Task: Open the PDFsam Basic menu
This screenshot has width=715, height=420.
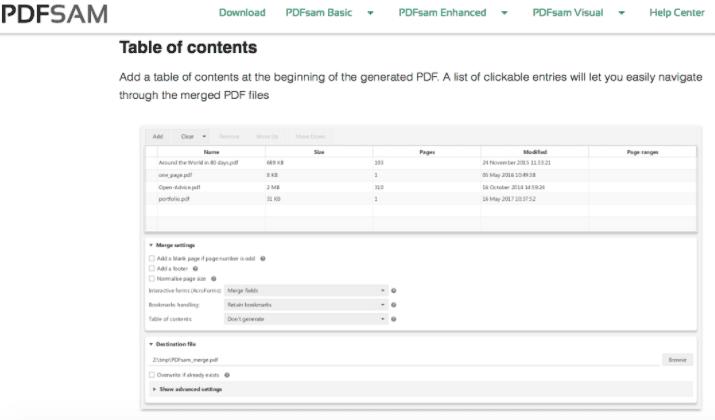Action: (328, 13)
